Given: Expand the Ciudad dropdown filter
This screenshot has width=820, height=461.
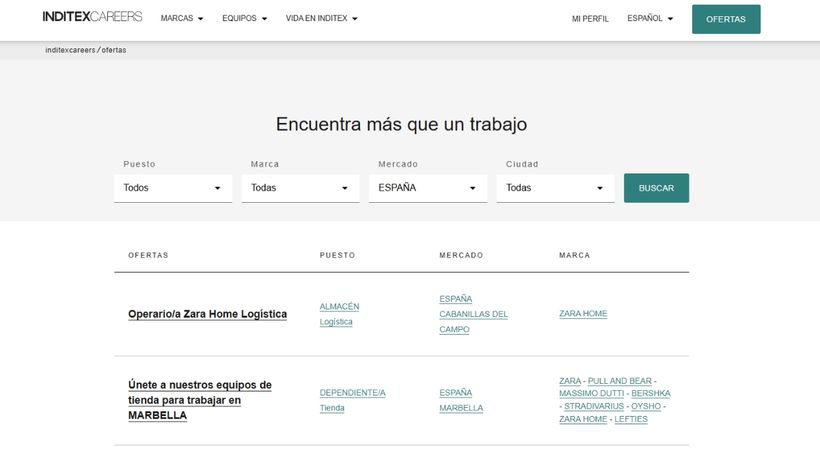Looking at the screenshot, I should 555,188.
